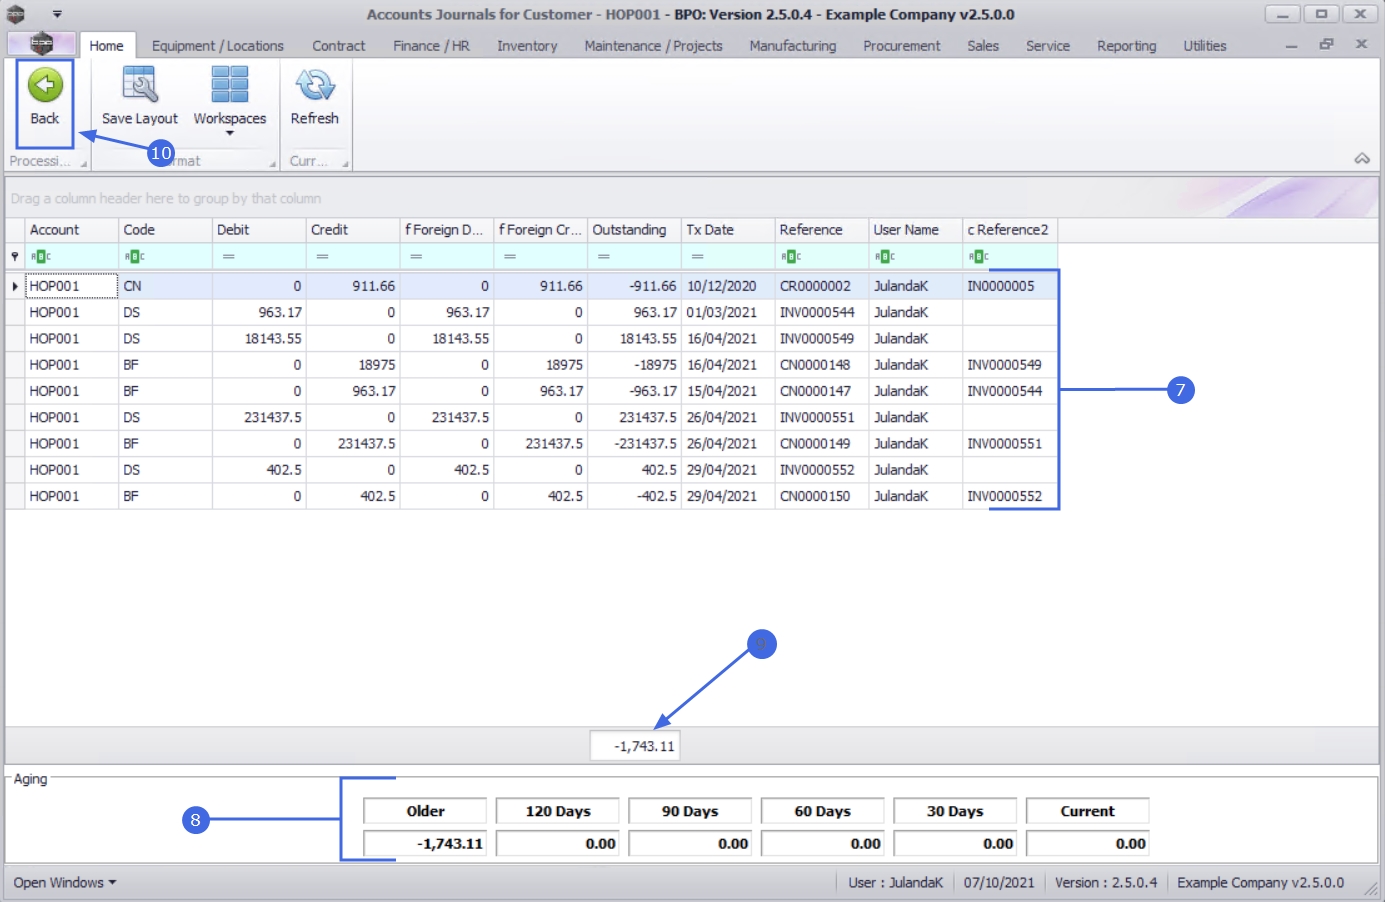Click the Debit filter row cell
The image size is (1385, 902).
coord(259,257)
